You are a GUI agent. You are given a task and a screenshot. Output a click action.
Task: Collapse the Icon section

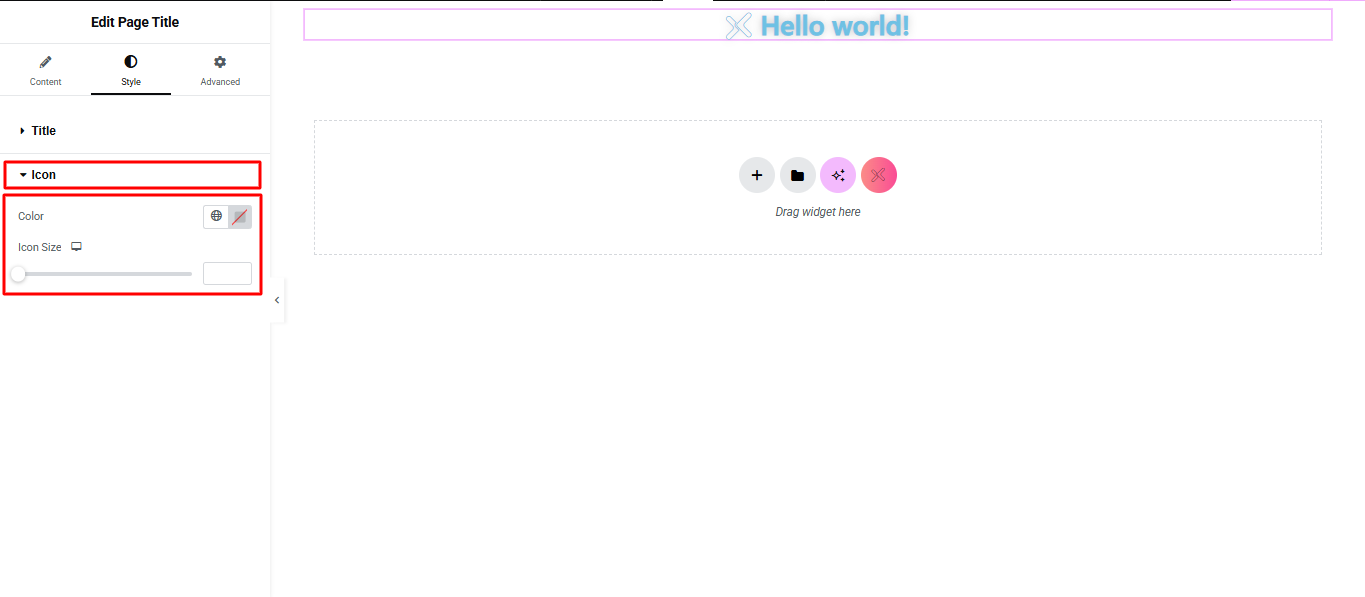tap(44, 175)
